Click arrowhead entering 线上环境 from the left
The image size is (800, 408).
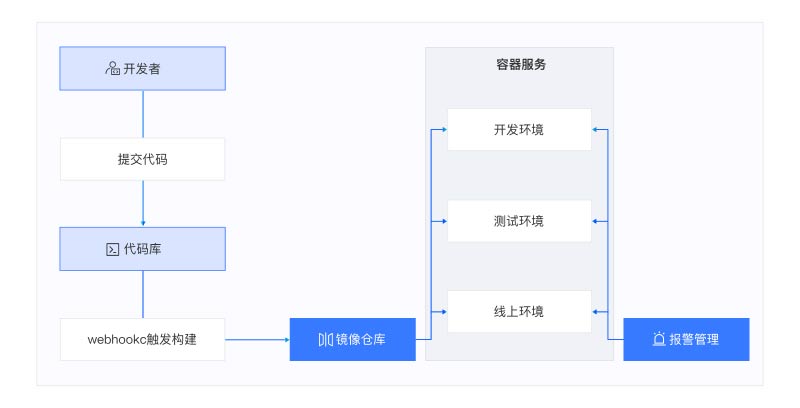[x=443, y=311]
